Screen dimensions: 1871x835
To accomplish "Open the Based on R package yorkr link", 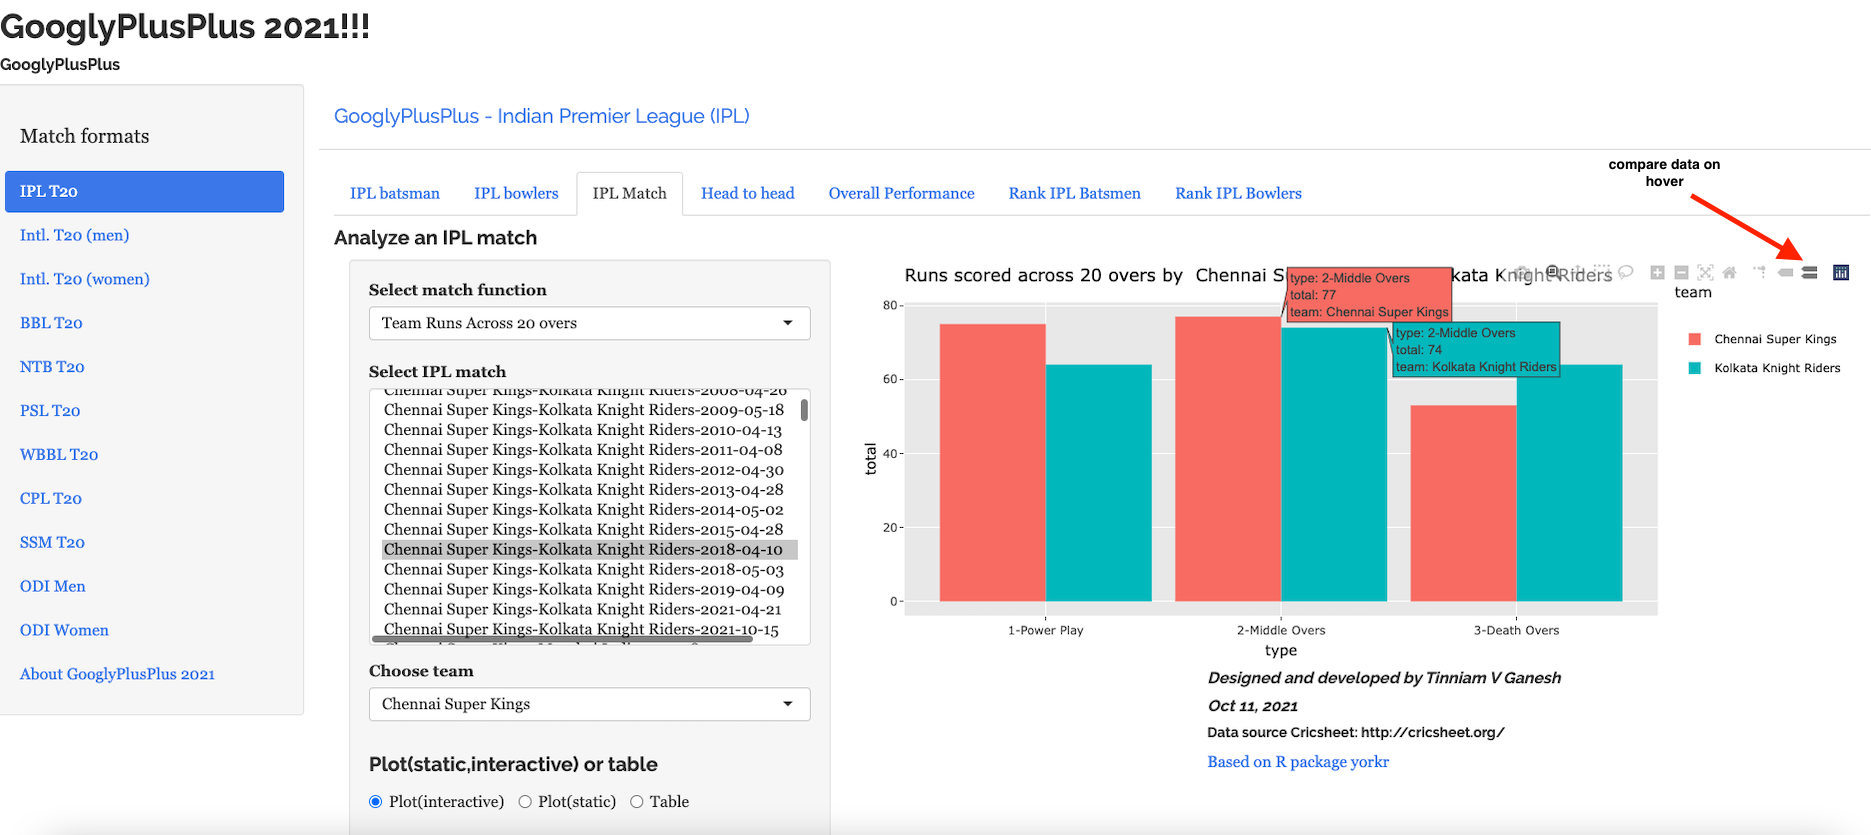I will pyautogui.click(x=1297, y=762).
